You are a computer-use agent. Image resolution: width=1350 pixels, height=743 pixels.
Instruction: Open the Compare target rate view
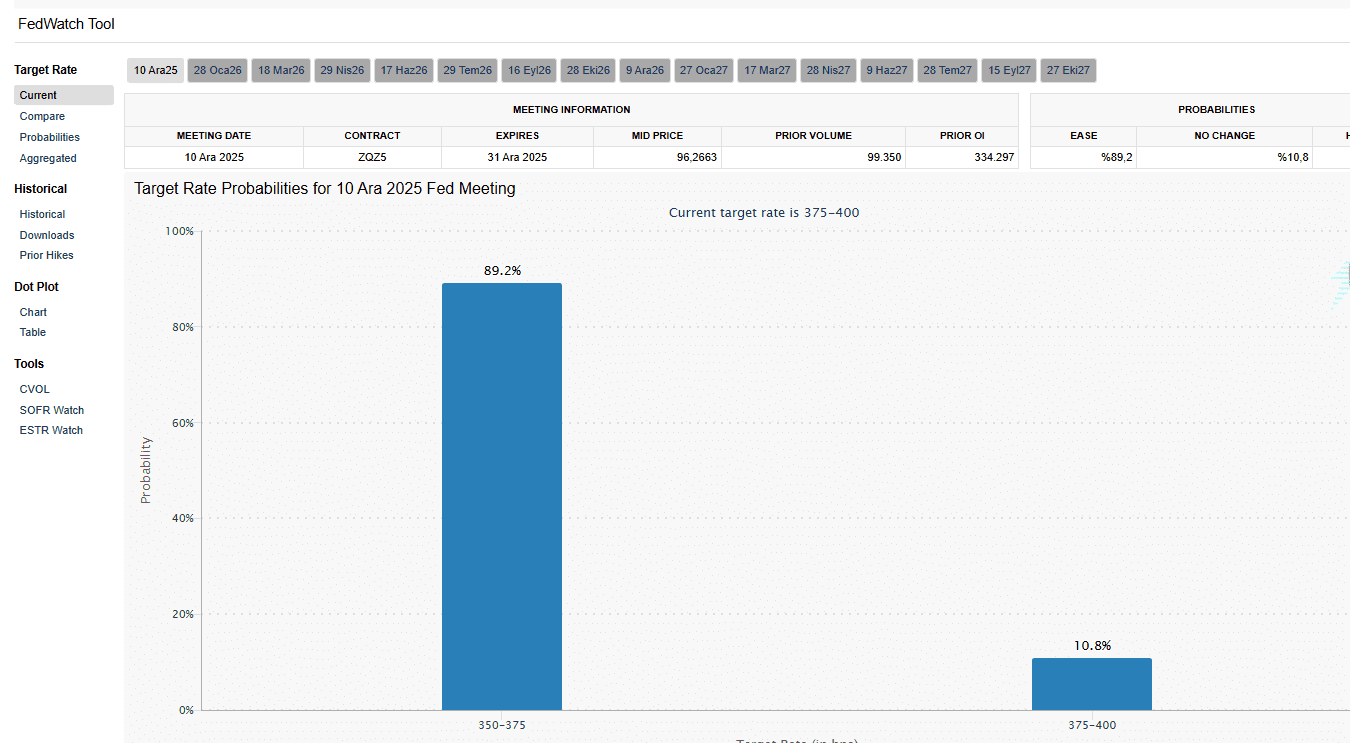pyautogui.click(x=42, y=117)
